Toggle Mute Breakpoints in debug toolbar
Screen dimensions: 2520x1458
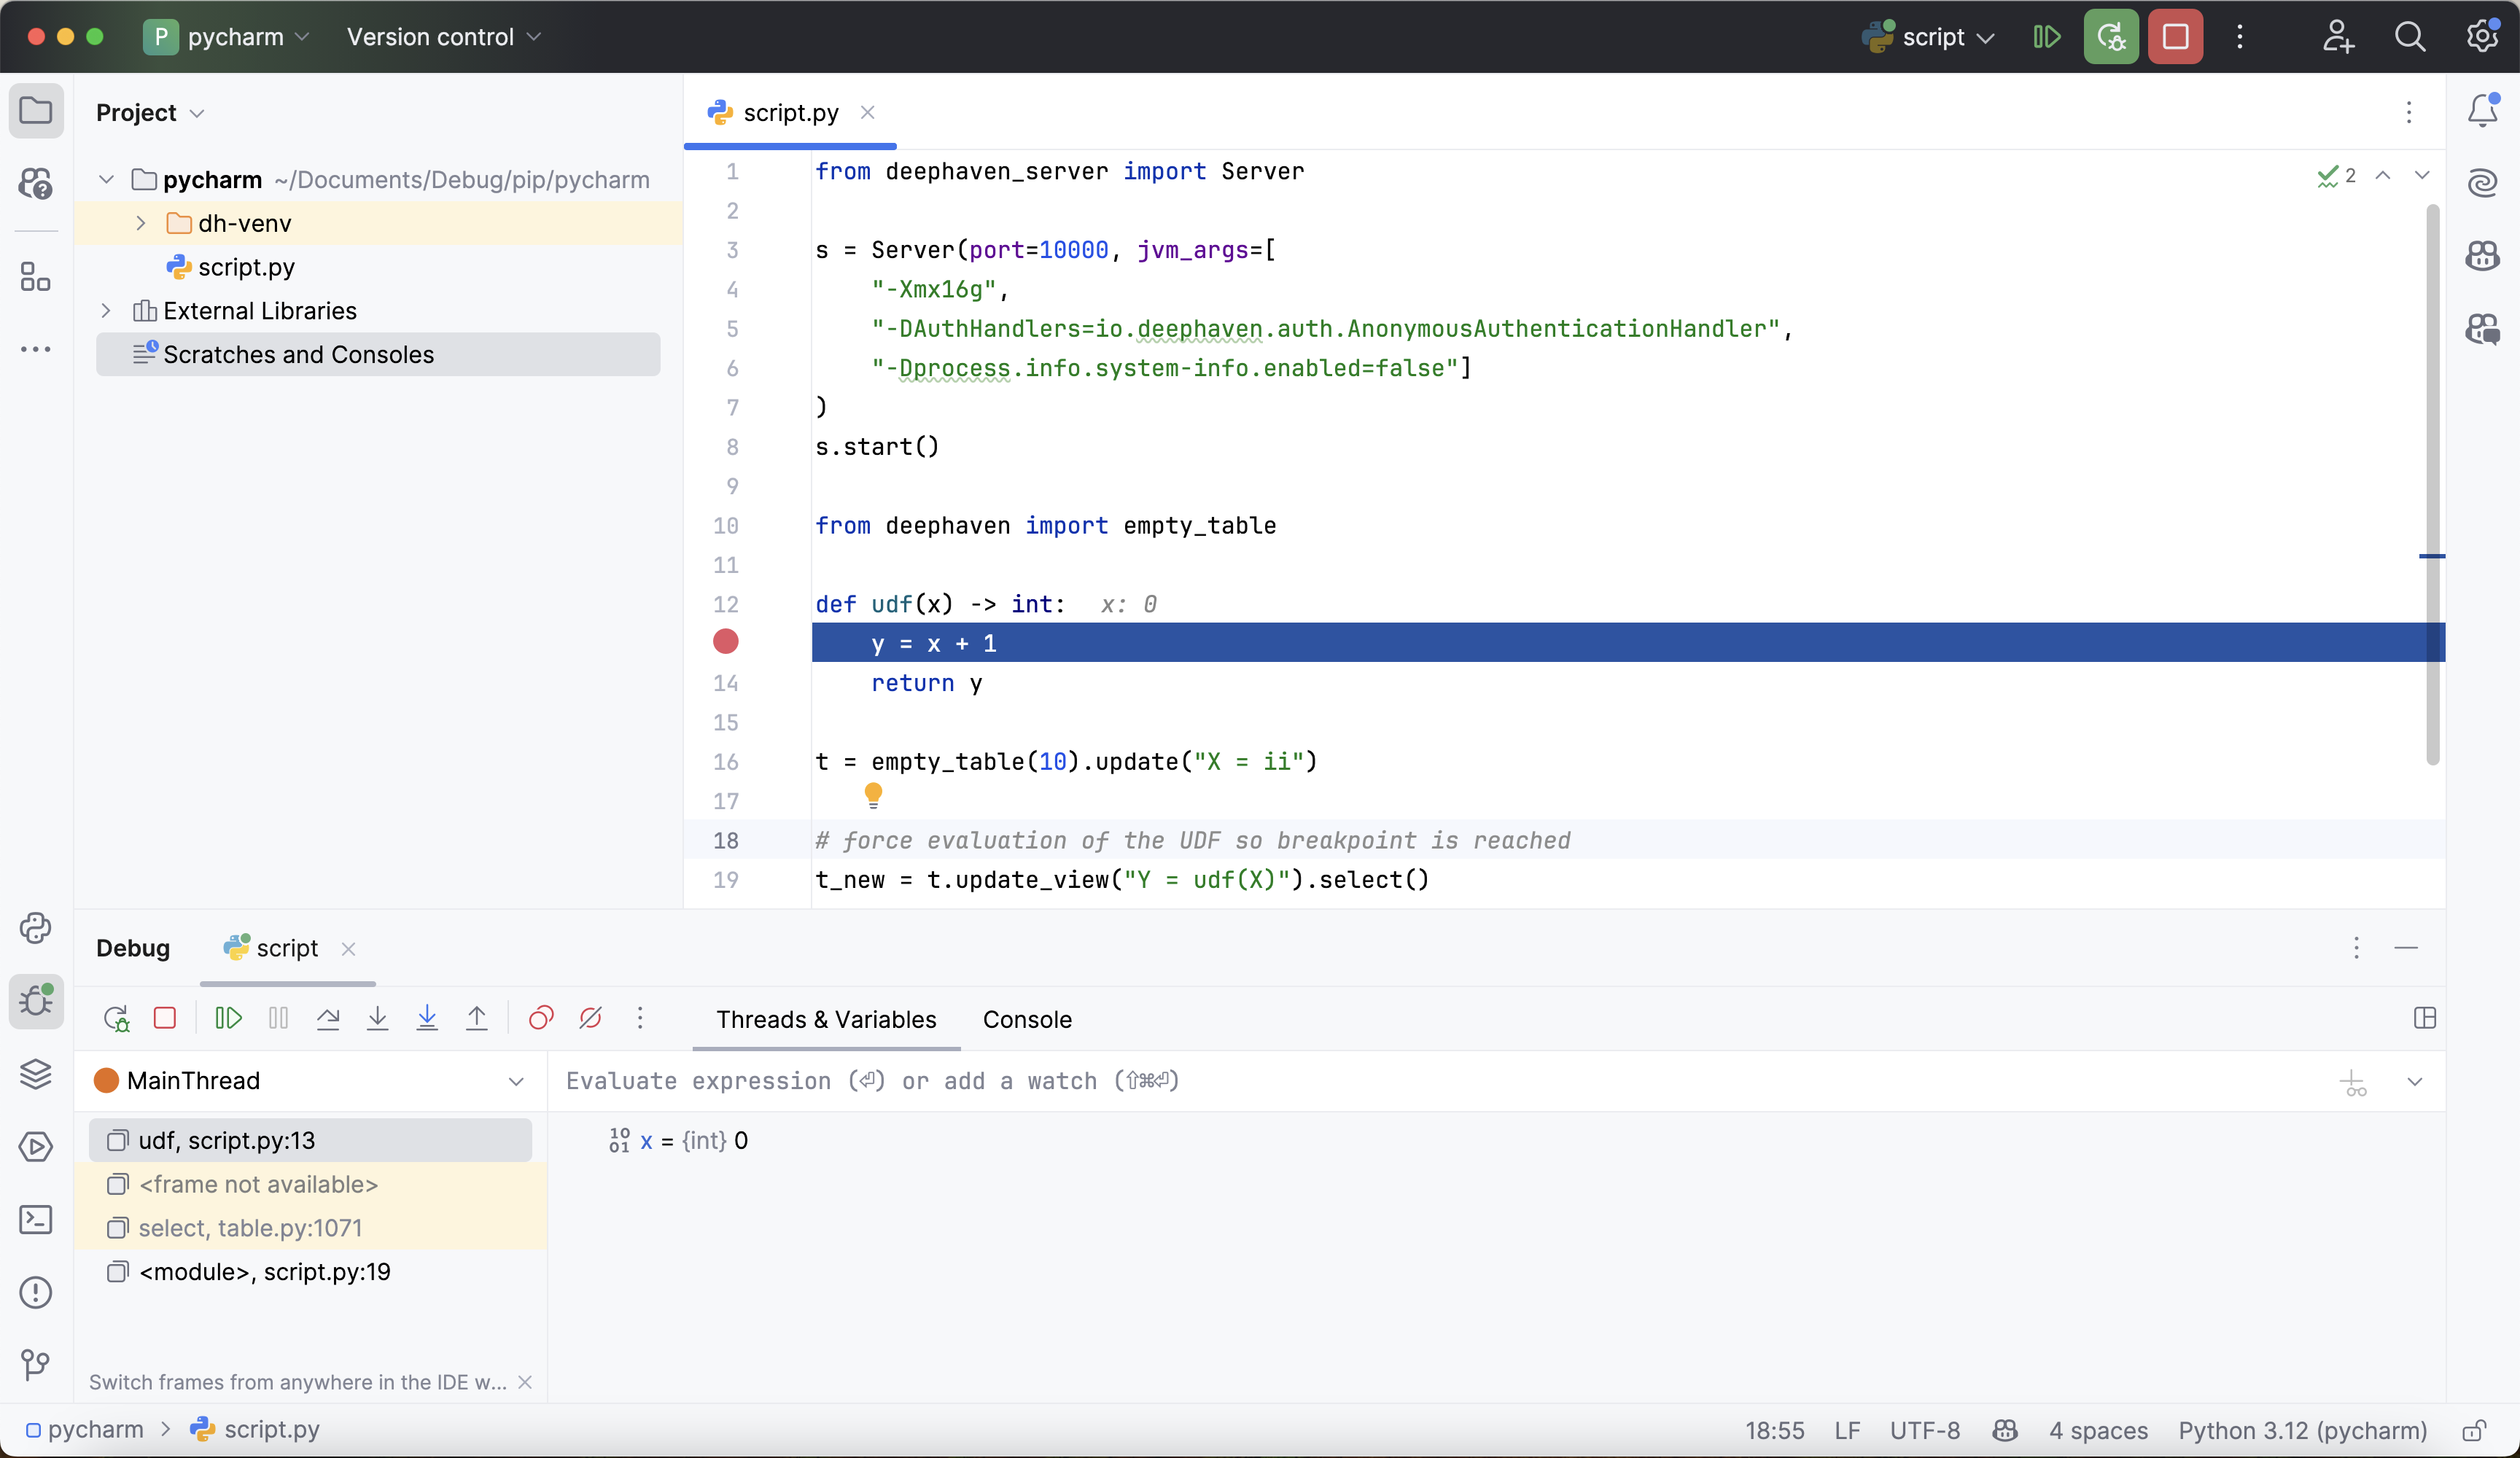591,1018
